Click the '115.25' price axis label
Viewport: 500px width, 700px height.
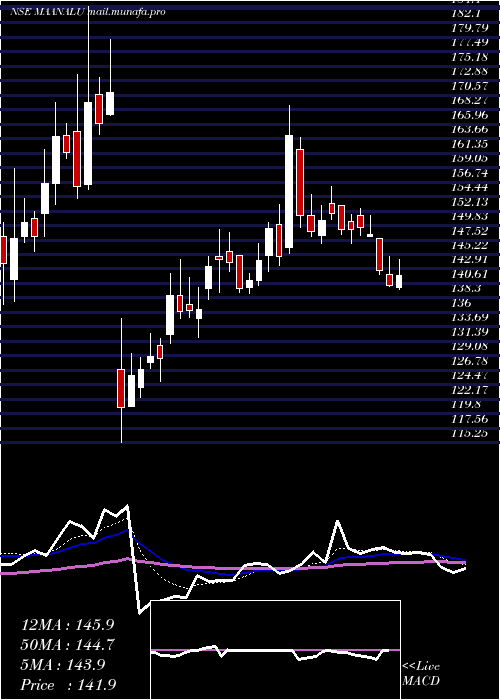click(469, 433)
